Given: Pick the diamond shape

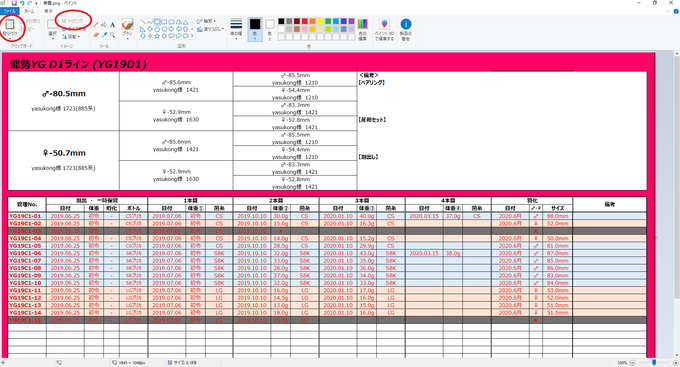Looking at the screenshot, I should [x=150, y=29].
